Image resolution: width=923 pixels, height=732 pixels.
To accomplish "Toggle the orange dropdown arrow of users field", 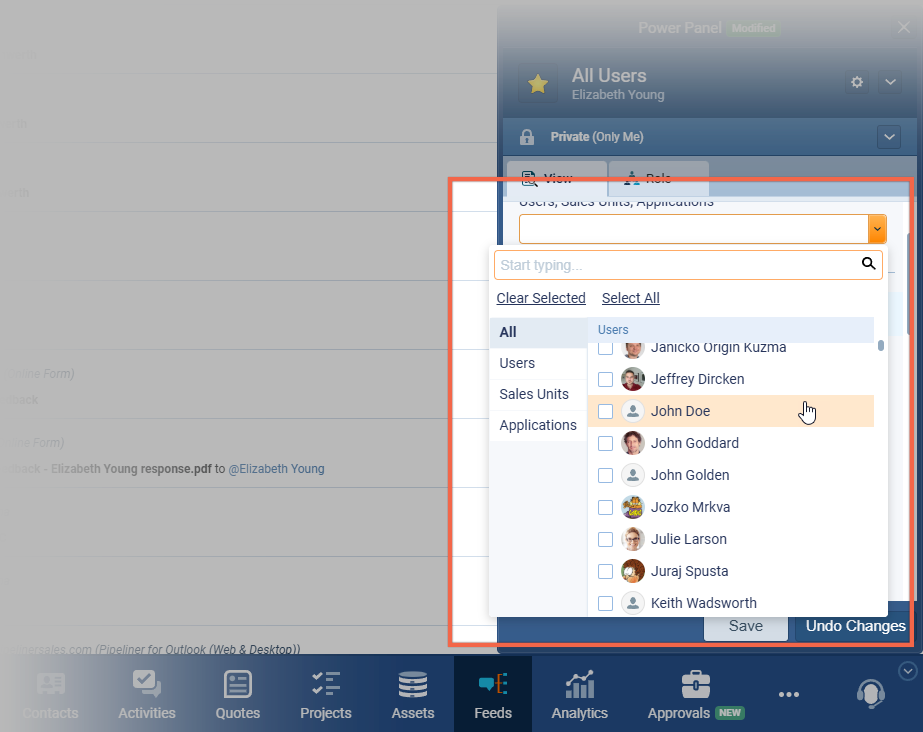I will click(877, 229).
